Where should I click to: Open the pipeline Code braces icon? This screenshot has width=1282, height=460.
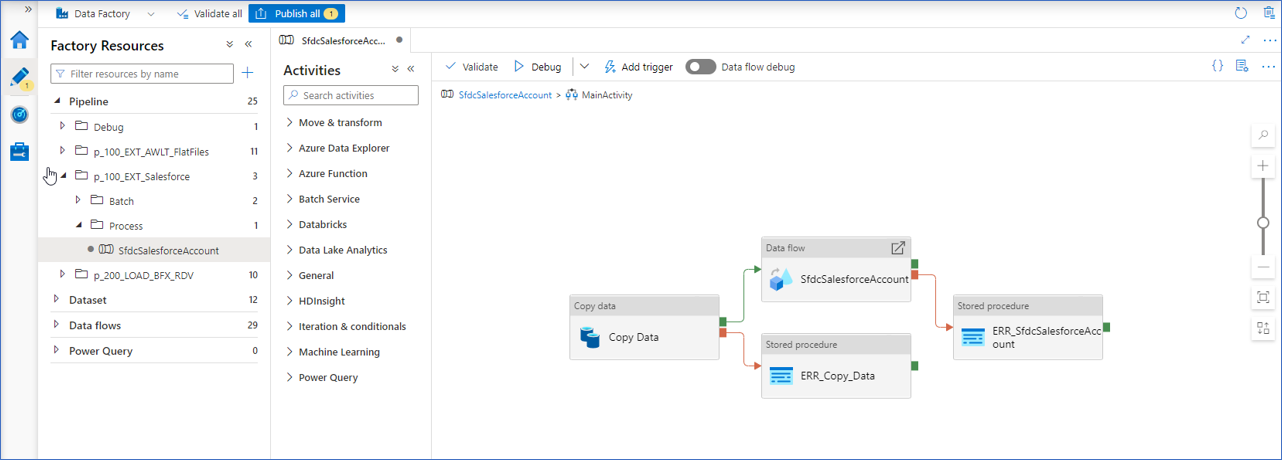(1217, 66)
